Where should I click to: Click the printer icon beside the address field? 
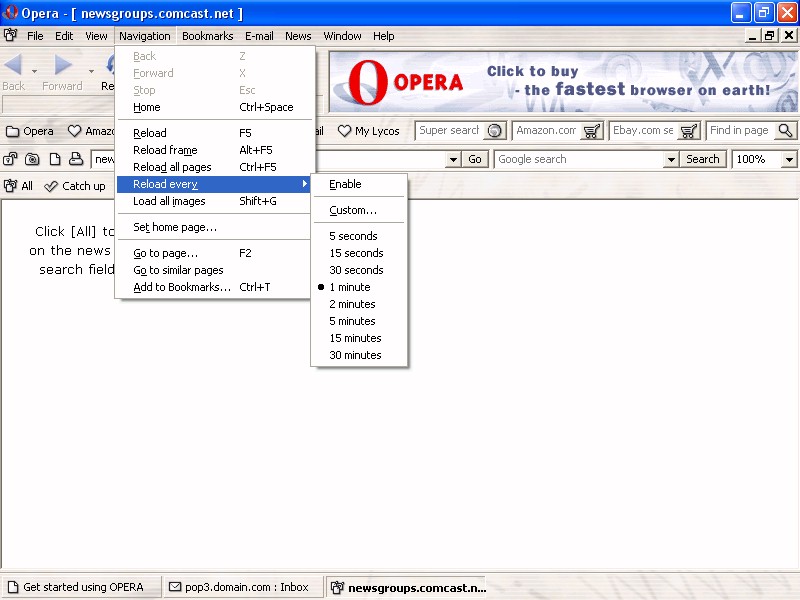[75, 159]
